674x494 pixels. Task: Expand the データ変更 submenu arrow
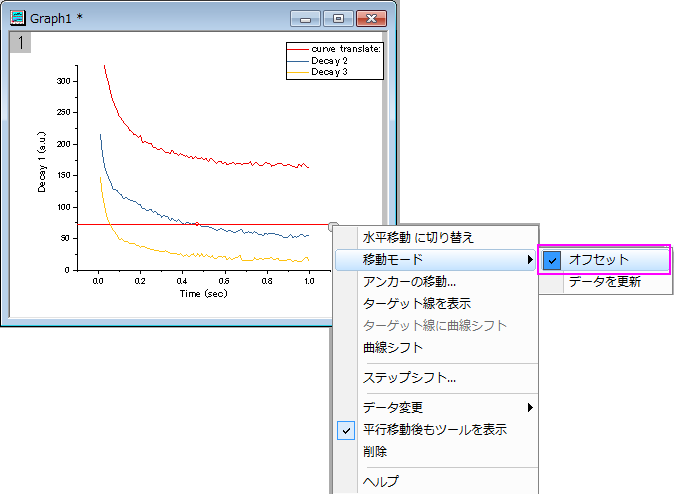(x=530, y=407)
